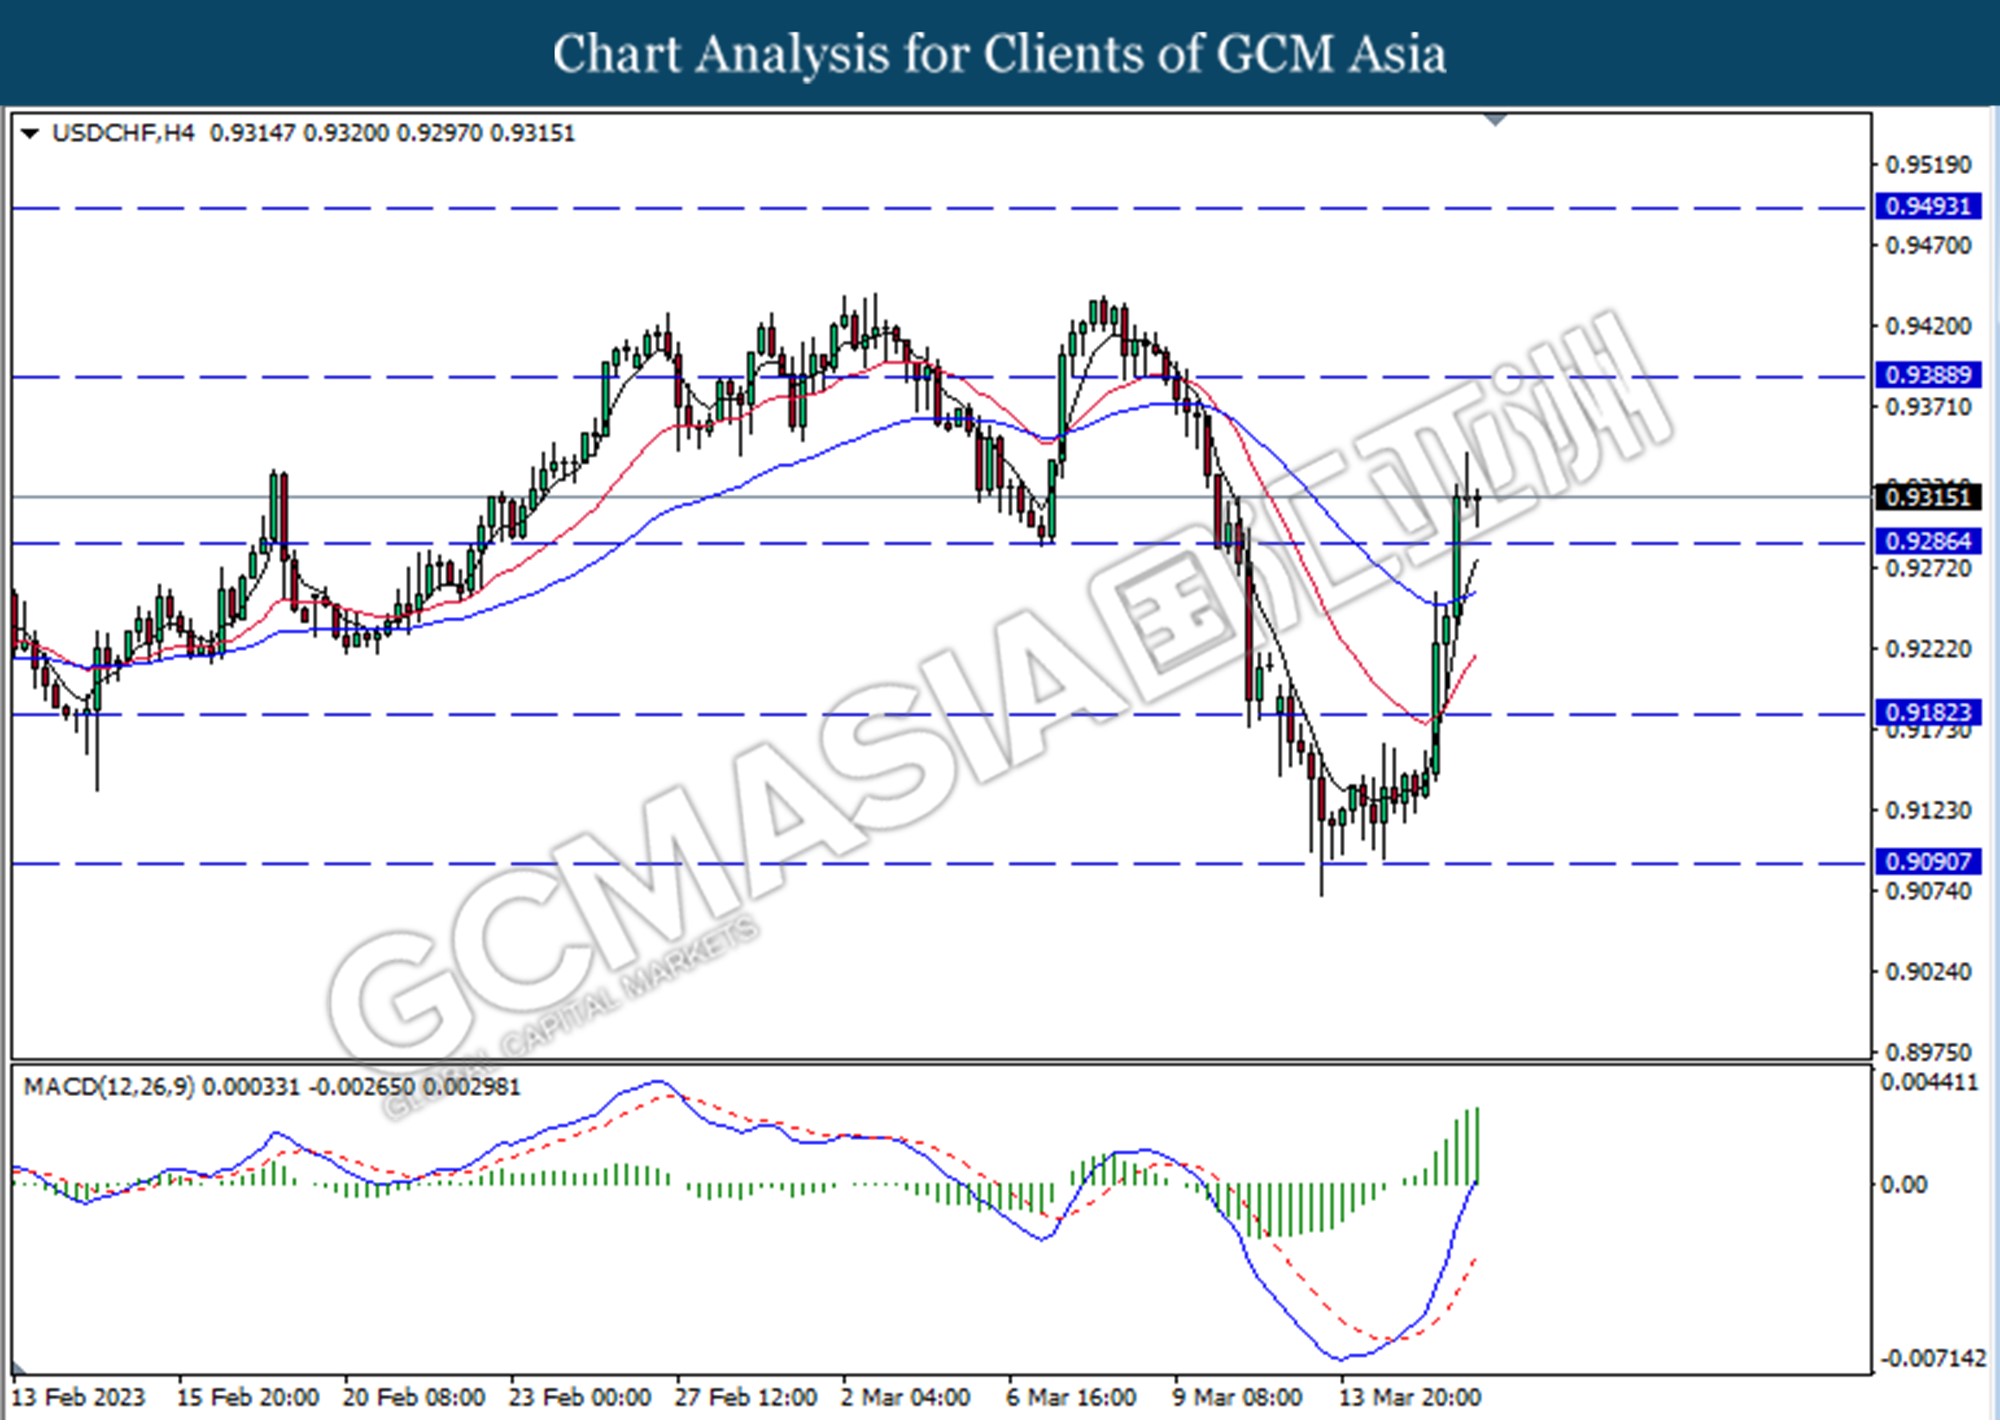Click the Chart Analysis for Clients title
Image resolution: width=2000 pixels, height=1428 pixels.
coord(1000,54)
